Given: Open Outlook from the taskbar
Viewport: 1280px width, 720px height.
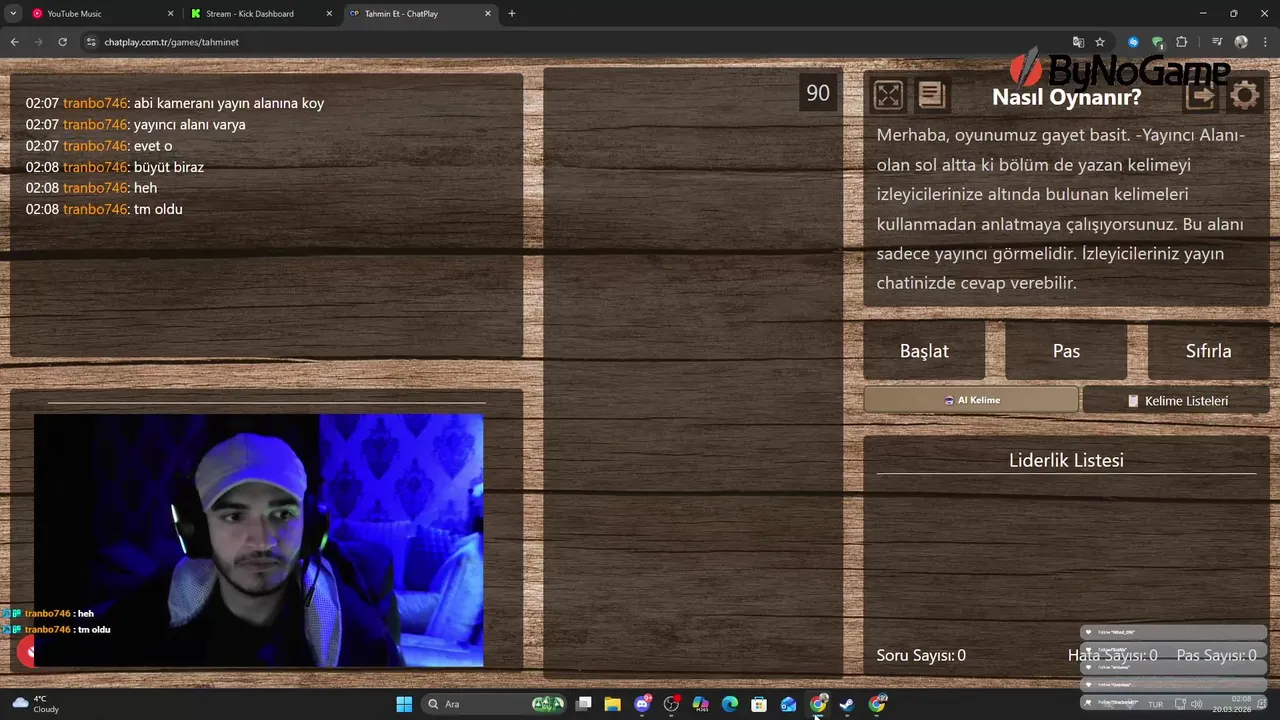Looking at the screenshot, I should click(x=788, y=704).
